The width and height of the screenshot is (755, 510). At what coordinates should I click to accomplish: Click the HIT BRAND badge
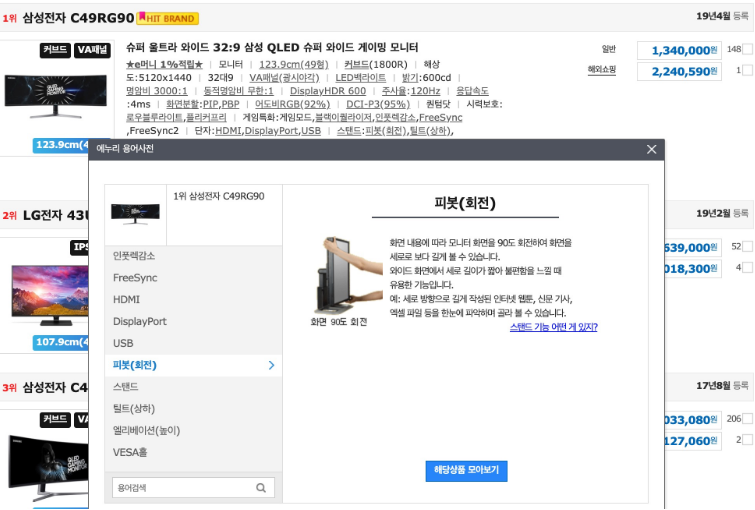(168, 18)
